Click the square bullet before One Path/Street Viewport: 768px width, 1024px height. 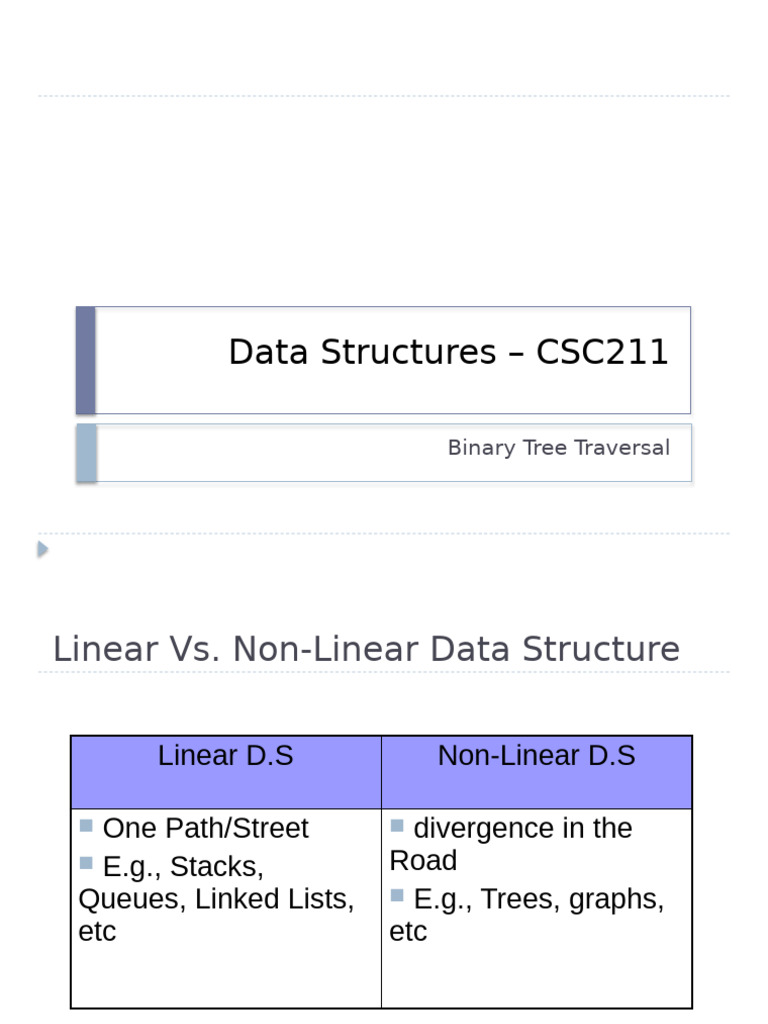click(x=86, y=826)
